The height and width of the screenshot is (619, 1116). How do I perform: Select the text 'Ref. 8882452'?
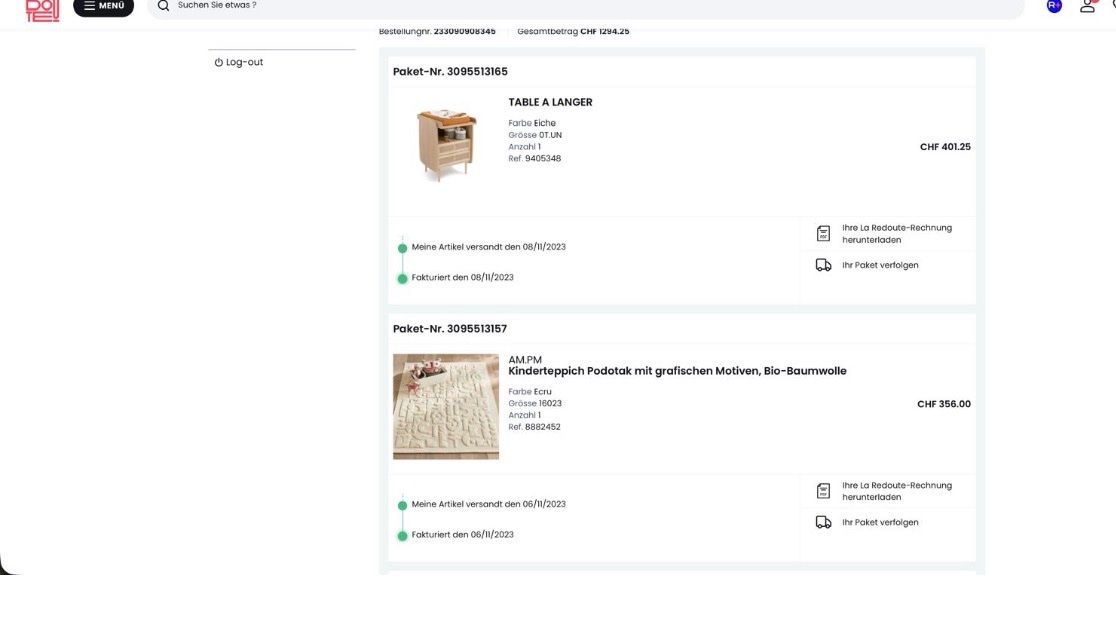[535, 428]
